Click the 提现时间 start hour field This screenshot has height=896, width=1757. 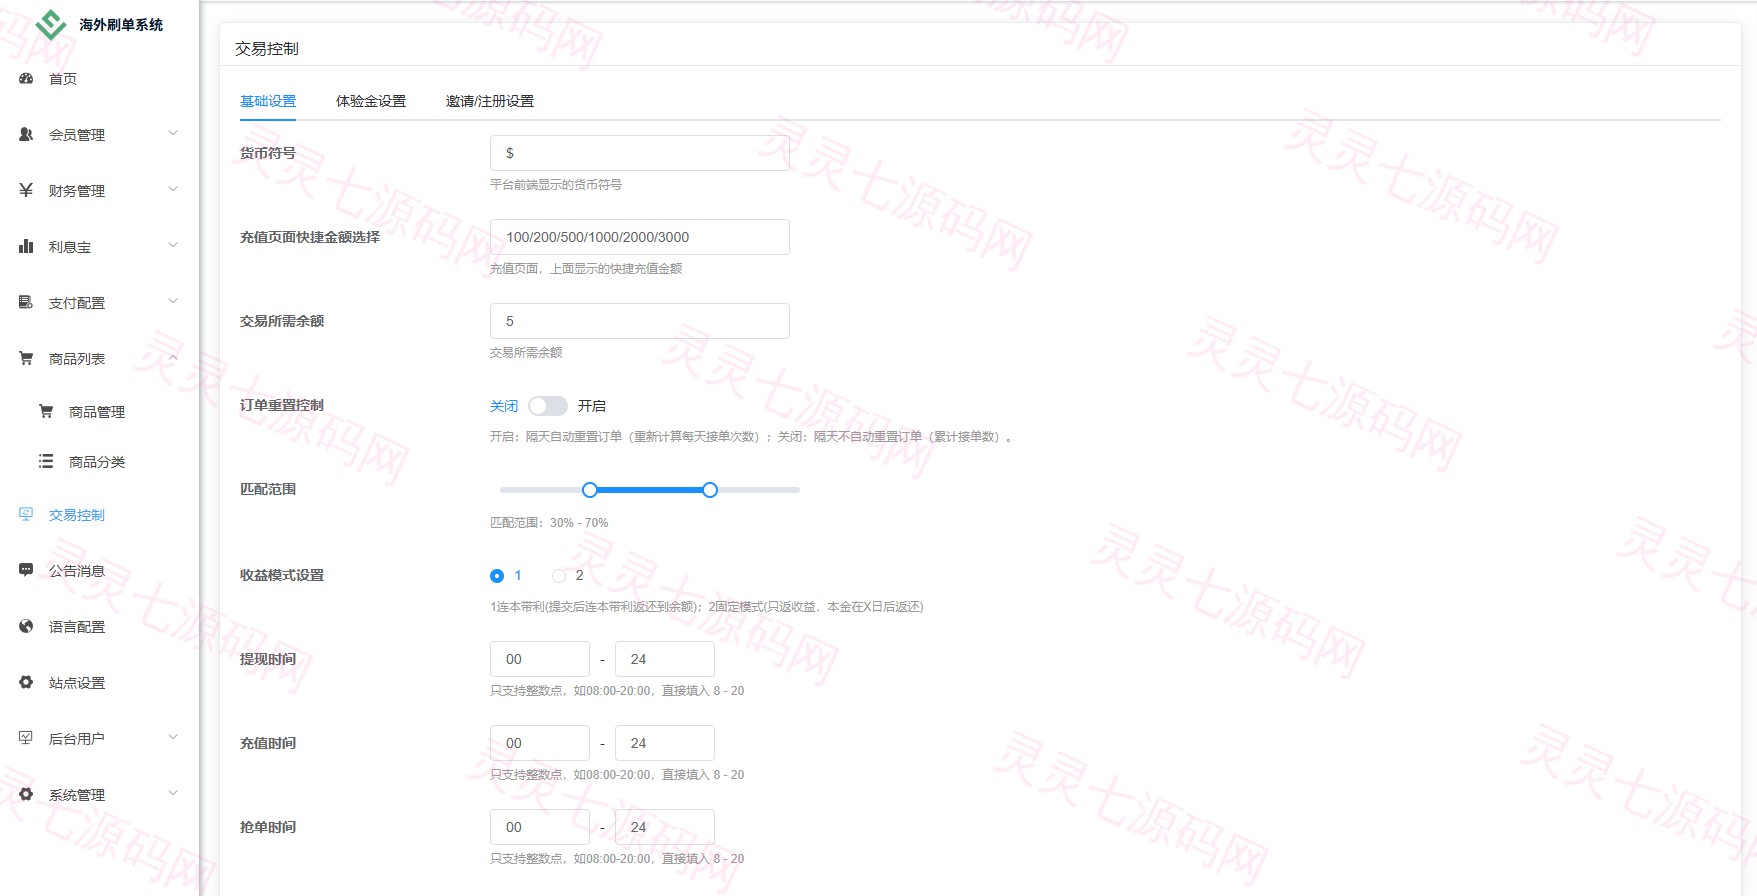pyautogui.click(x=540, y=659)
